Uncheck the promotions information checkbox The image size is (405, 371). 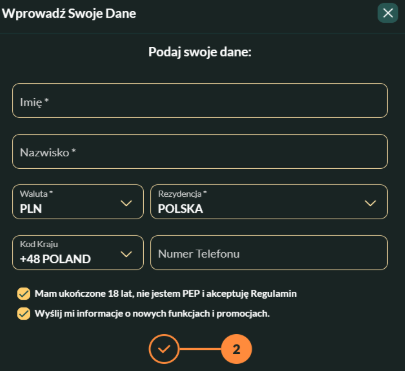tap(23, 314)
